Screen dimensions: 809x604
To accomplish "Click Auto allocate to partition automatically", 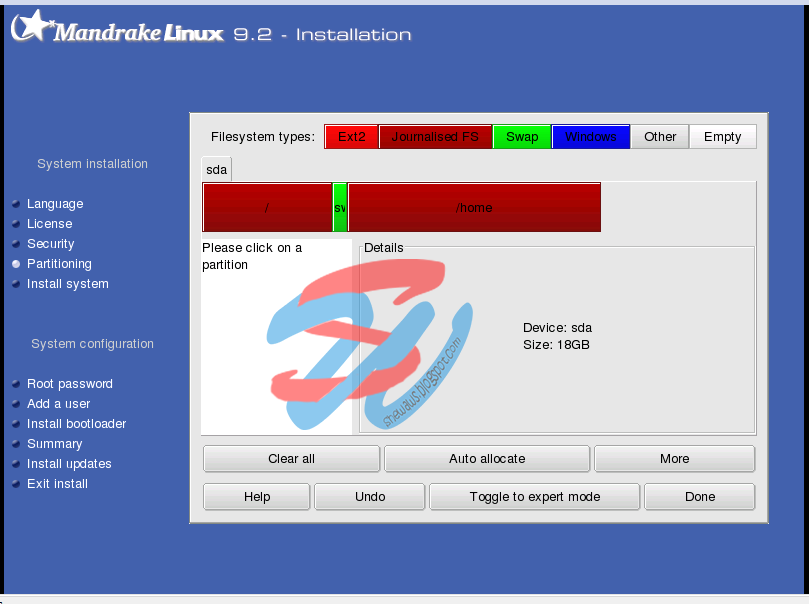I will point(487,458).
